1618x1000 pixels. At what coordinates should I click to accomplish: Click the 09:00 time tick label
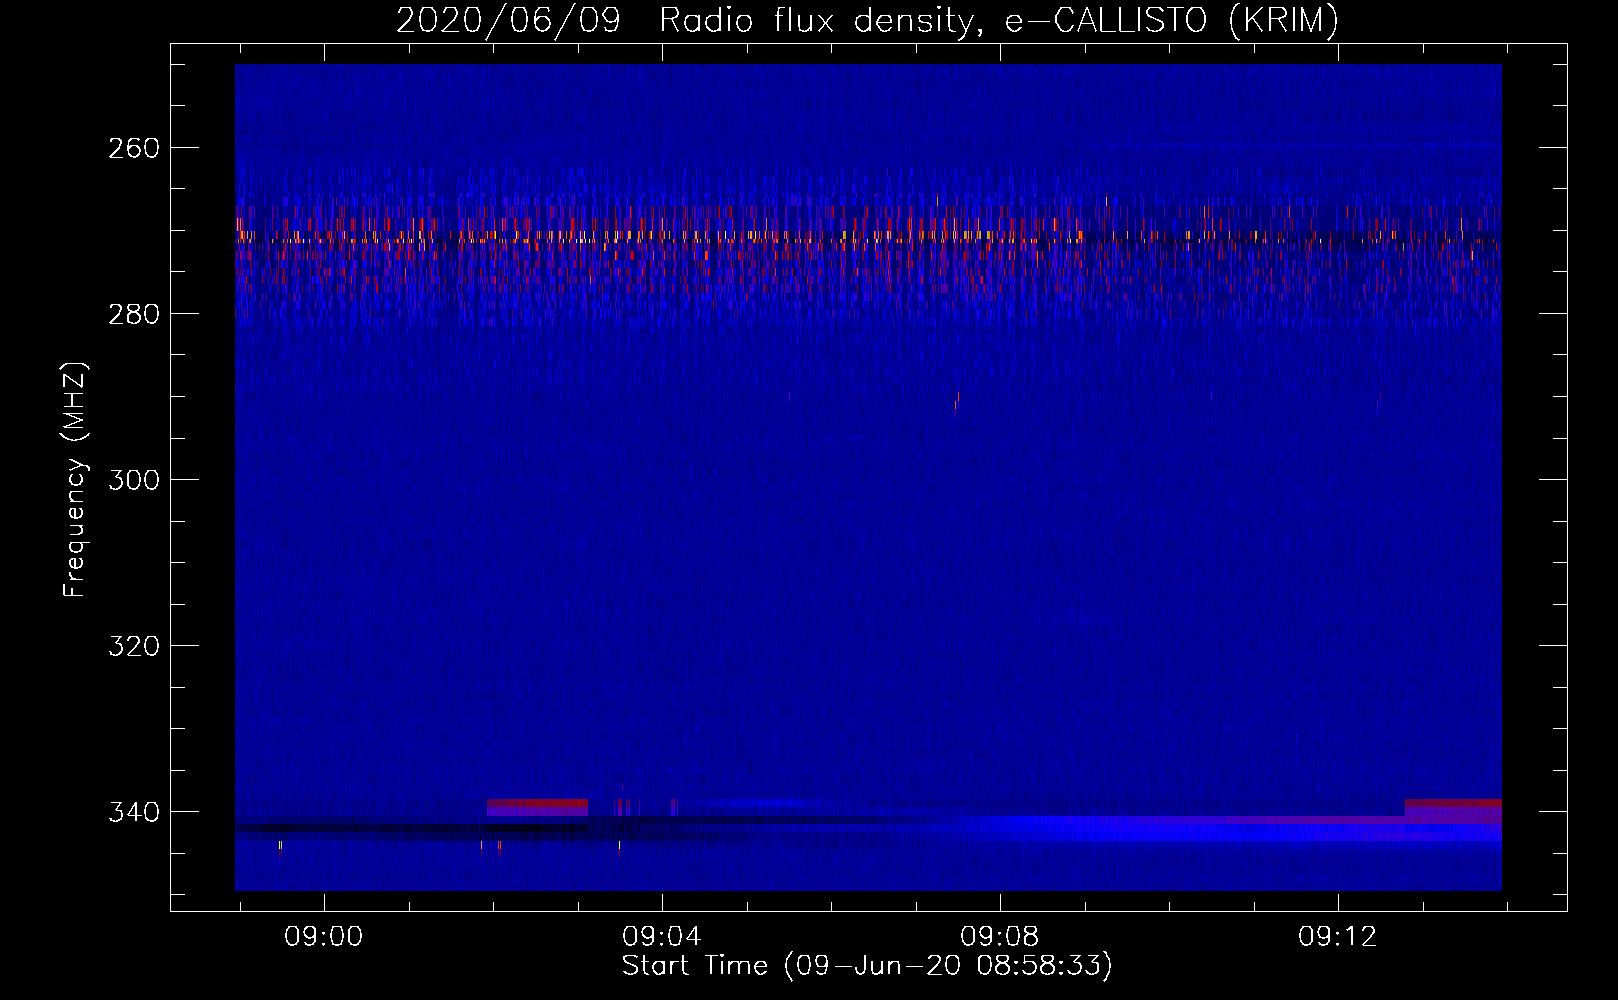324,937
